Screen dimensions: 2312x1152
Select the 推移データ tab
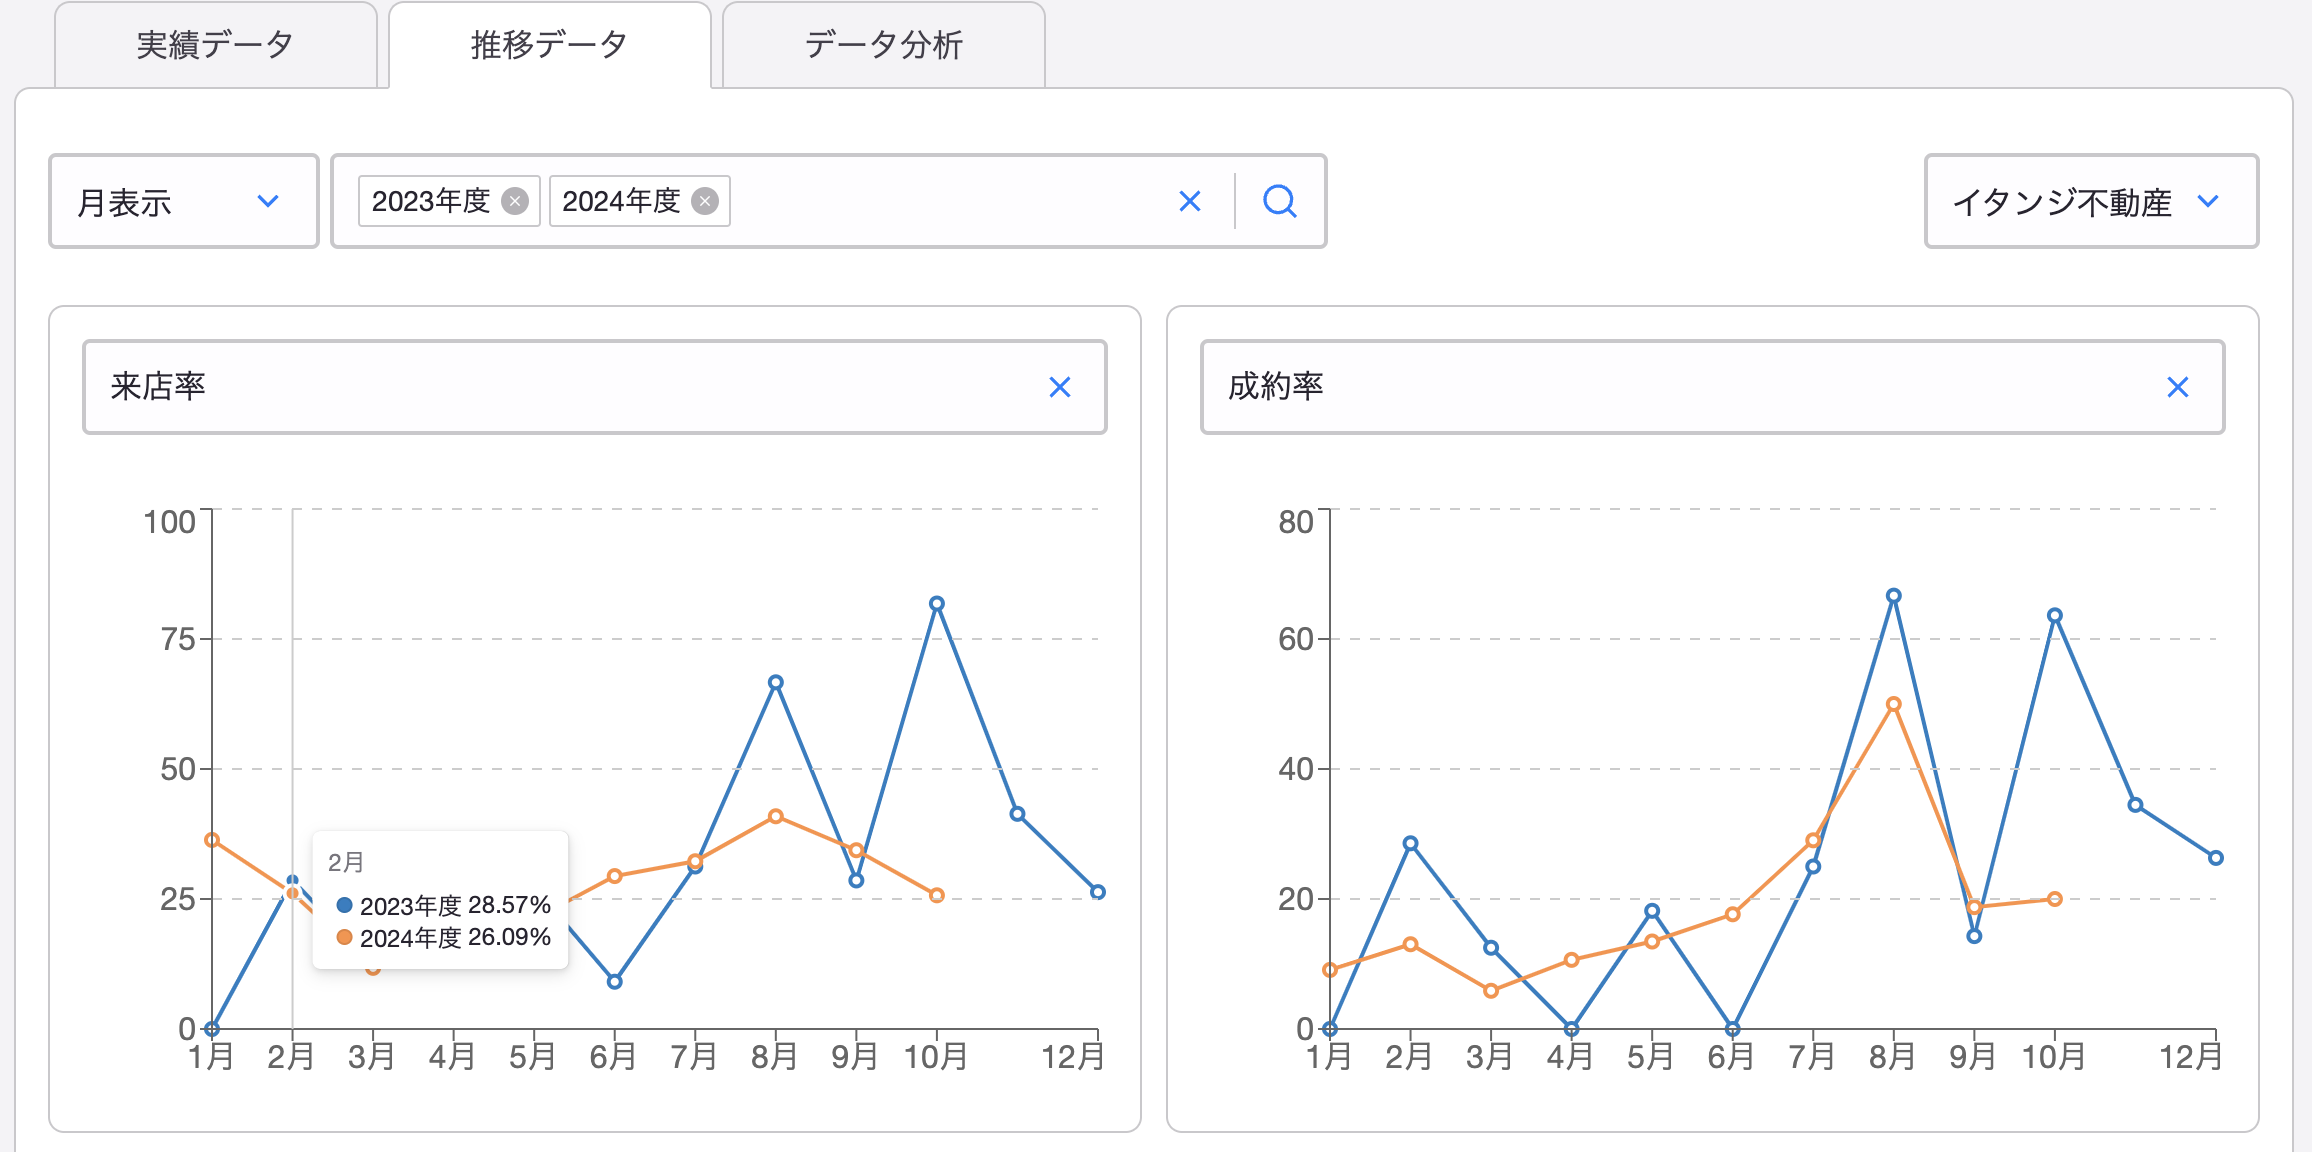click(x=549, y=45)
